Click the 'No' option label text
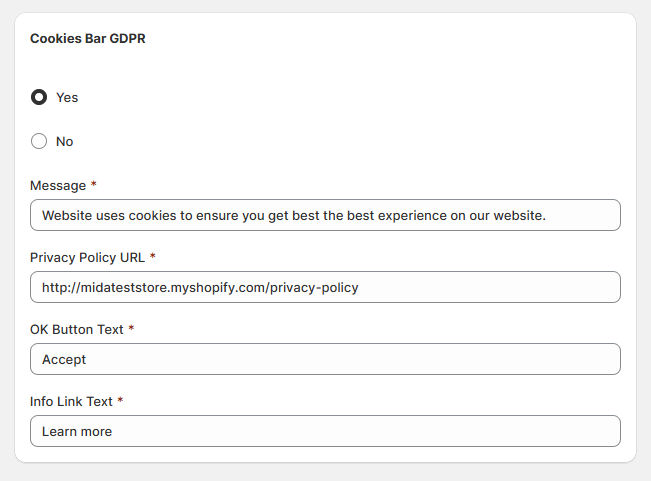The width and height of the screenshot is (651, 481). 65,141
